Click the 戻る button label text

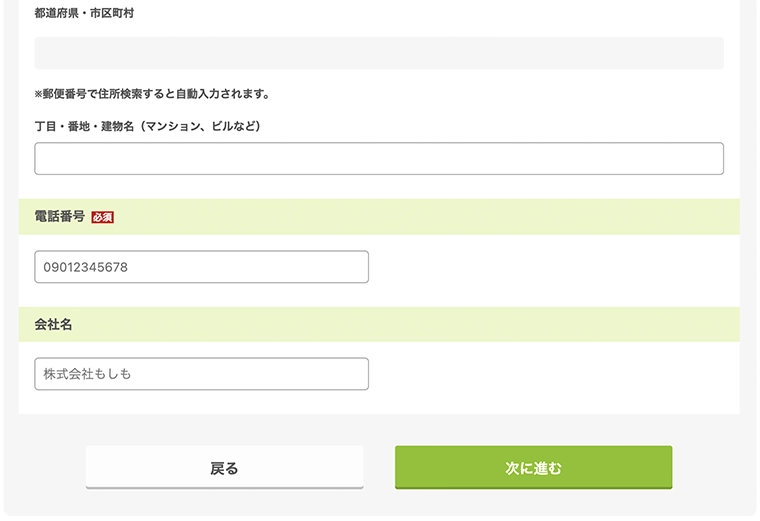pos(224,468)
